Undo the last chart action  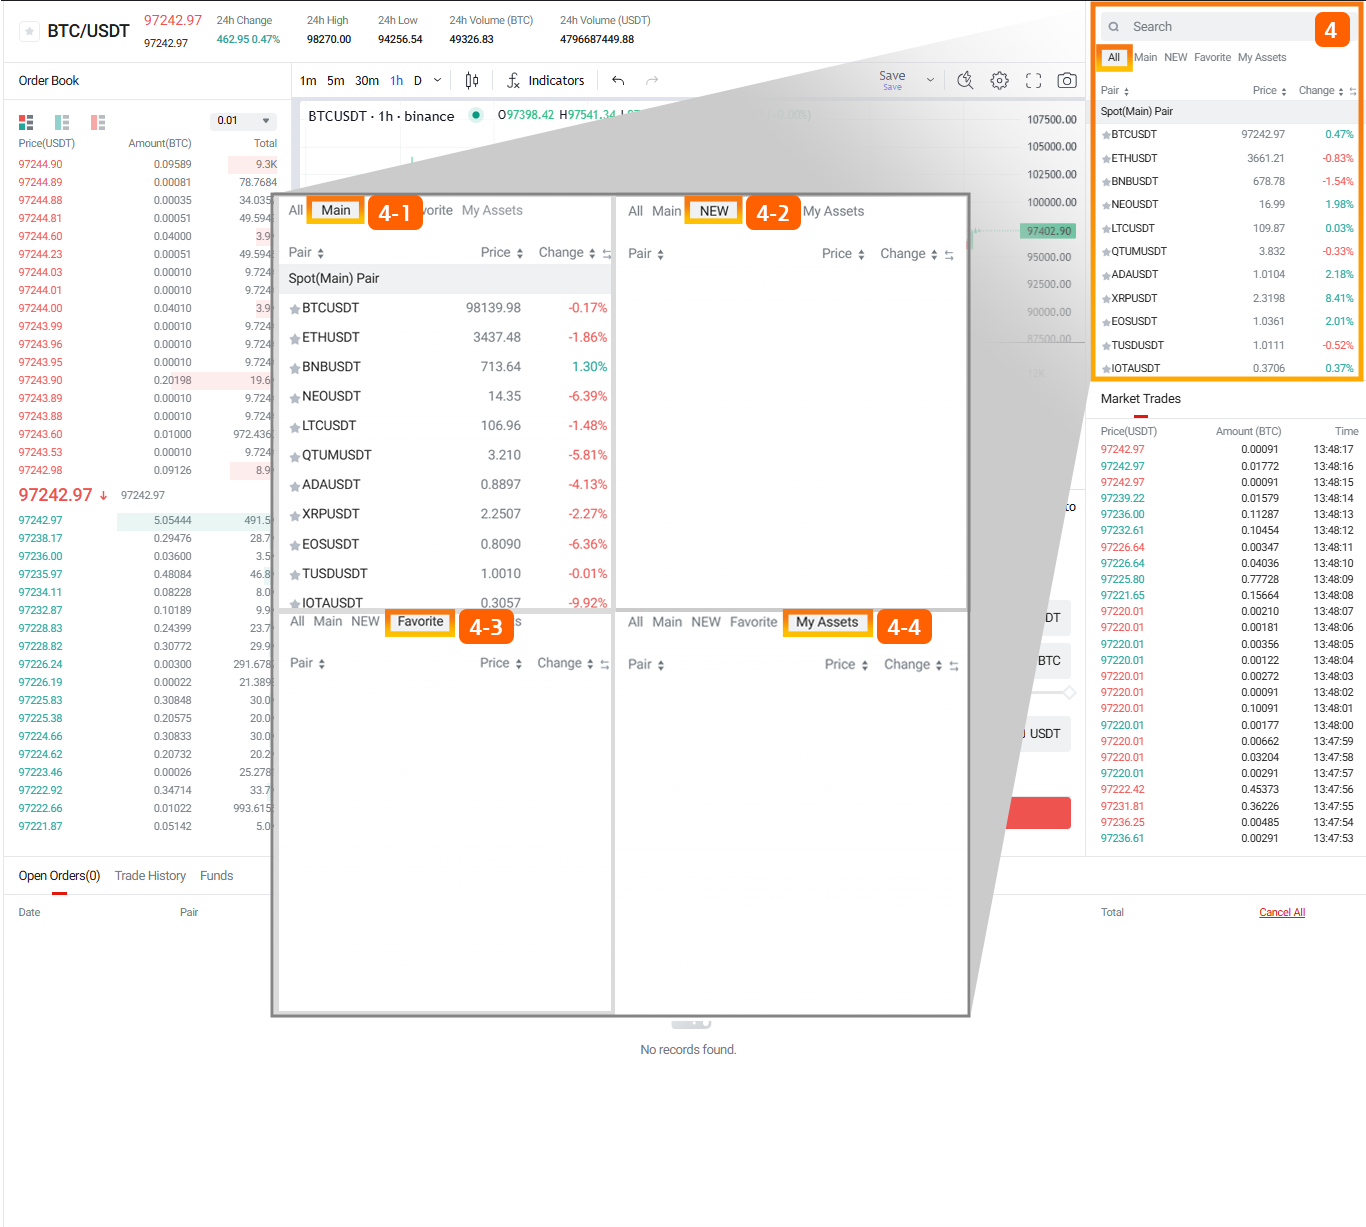coord(618,80)
